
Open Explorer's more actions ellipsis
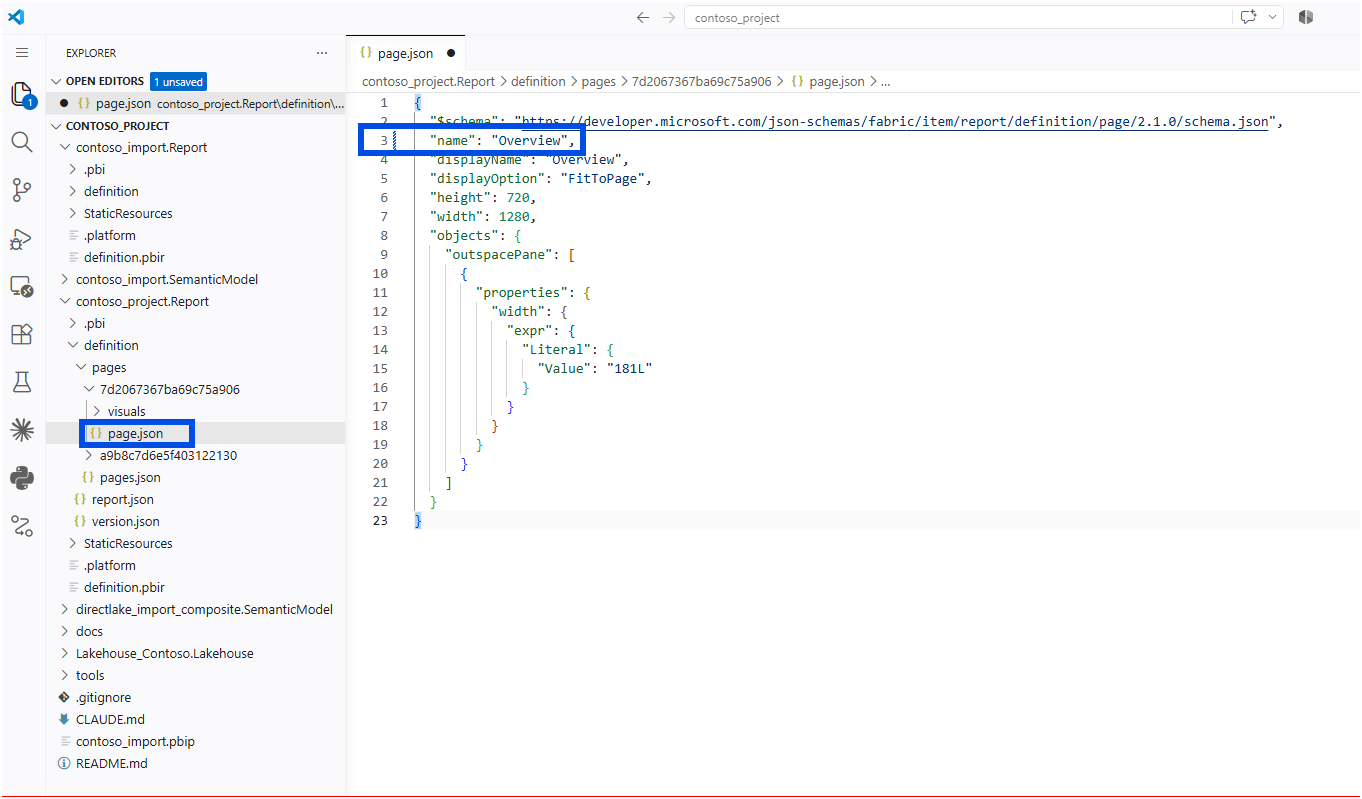click(x=322, y=53)
